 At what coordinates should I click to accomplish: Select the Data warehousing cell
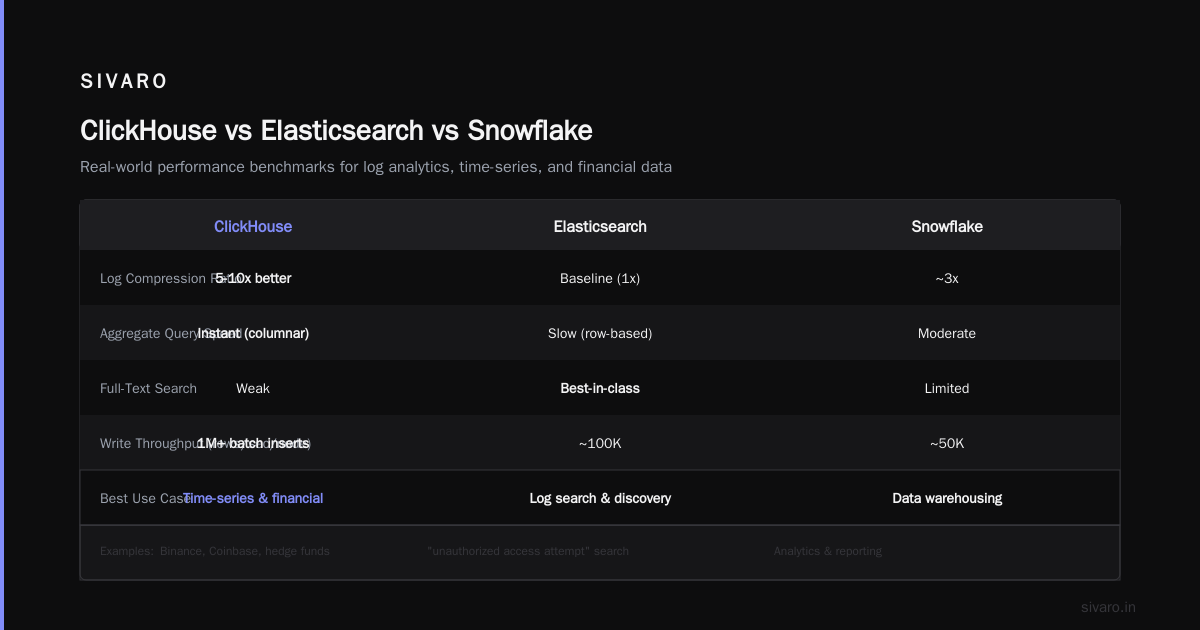click(947, 499)
